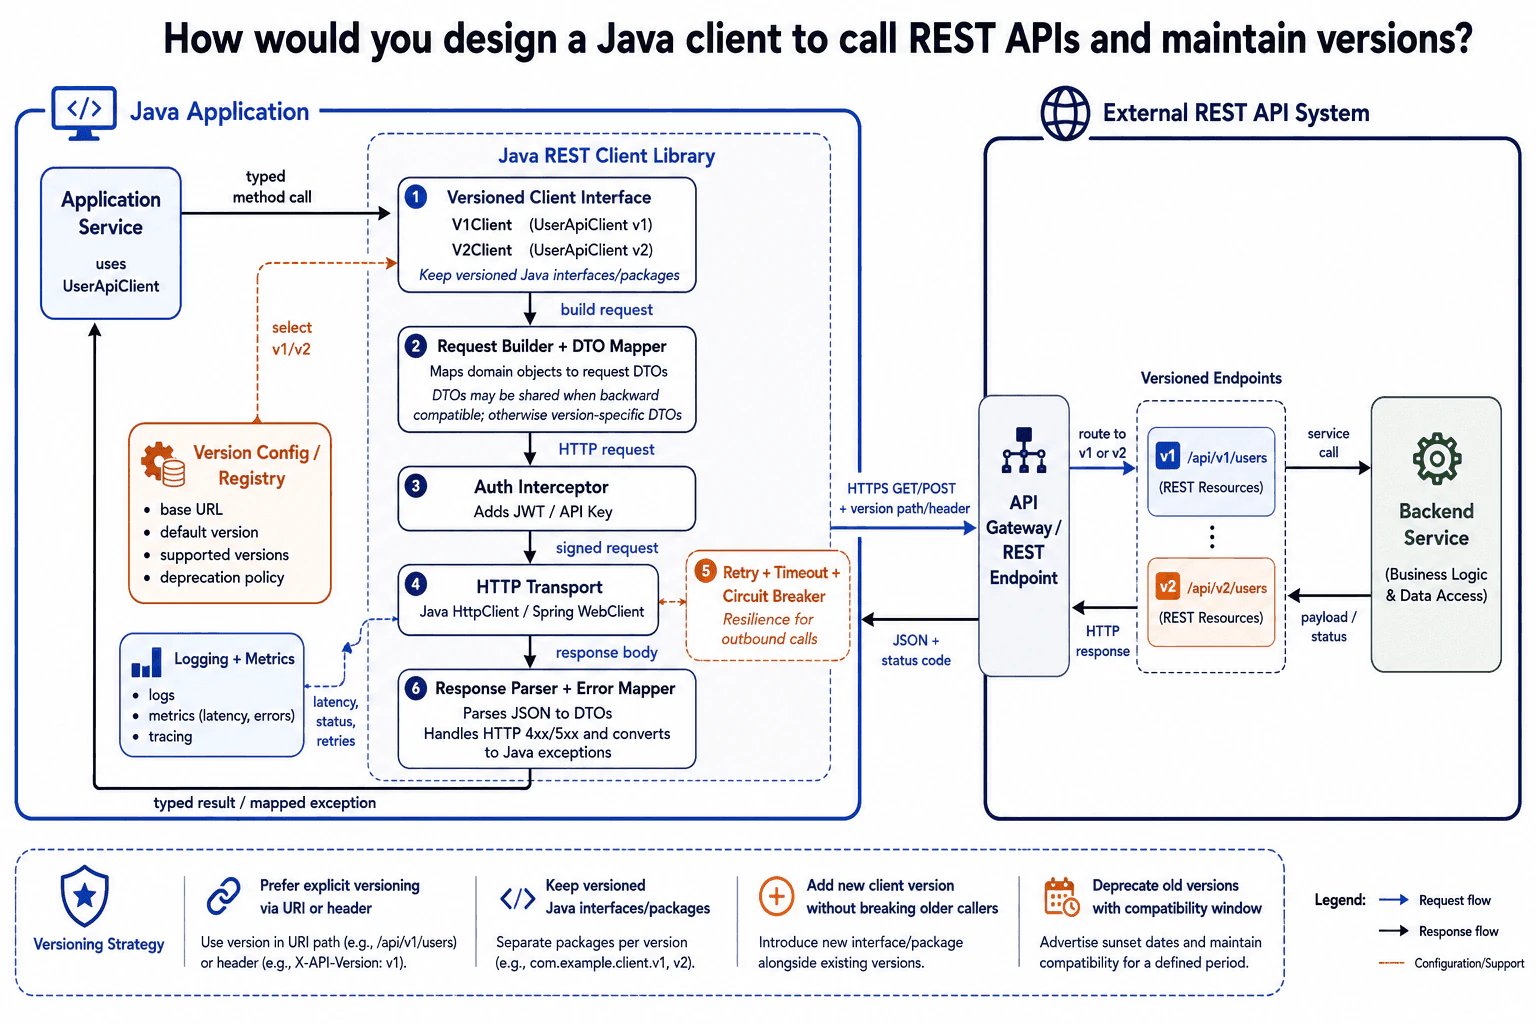
Task: Click the vertical ellipsis between v1 and v2 endpoints
Action: pyautogui.click(x=1212, y=537)
